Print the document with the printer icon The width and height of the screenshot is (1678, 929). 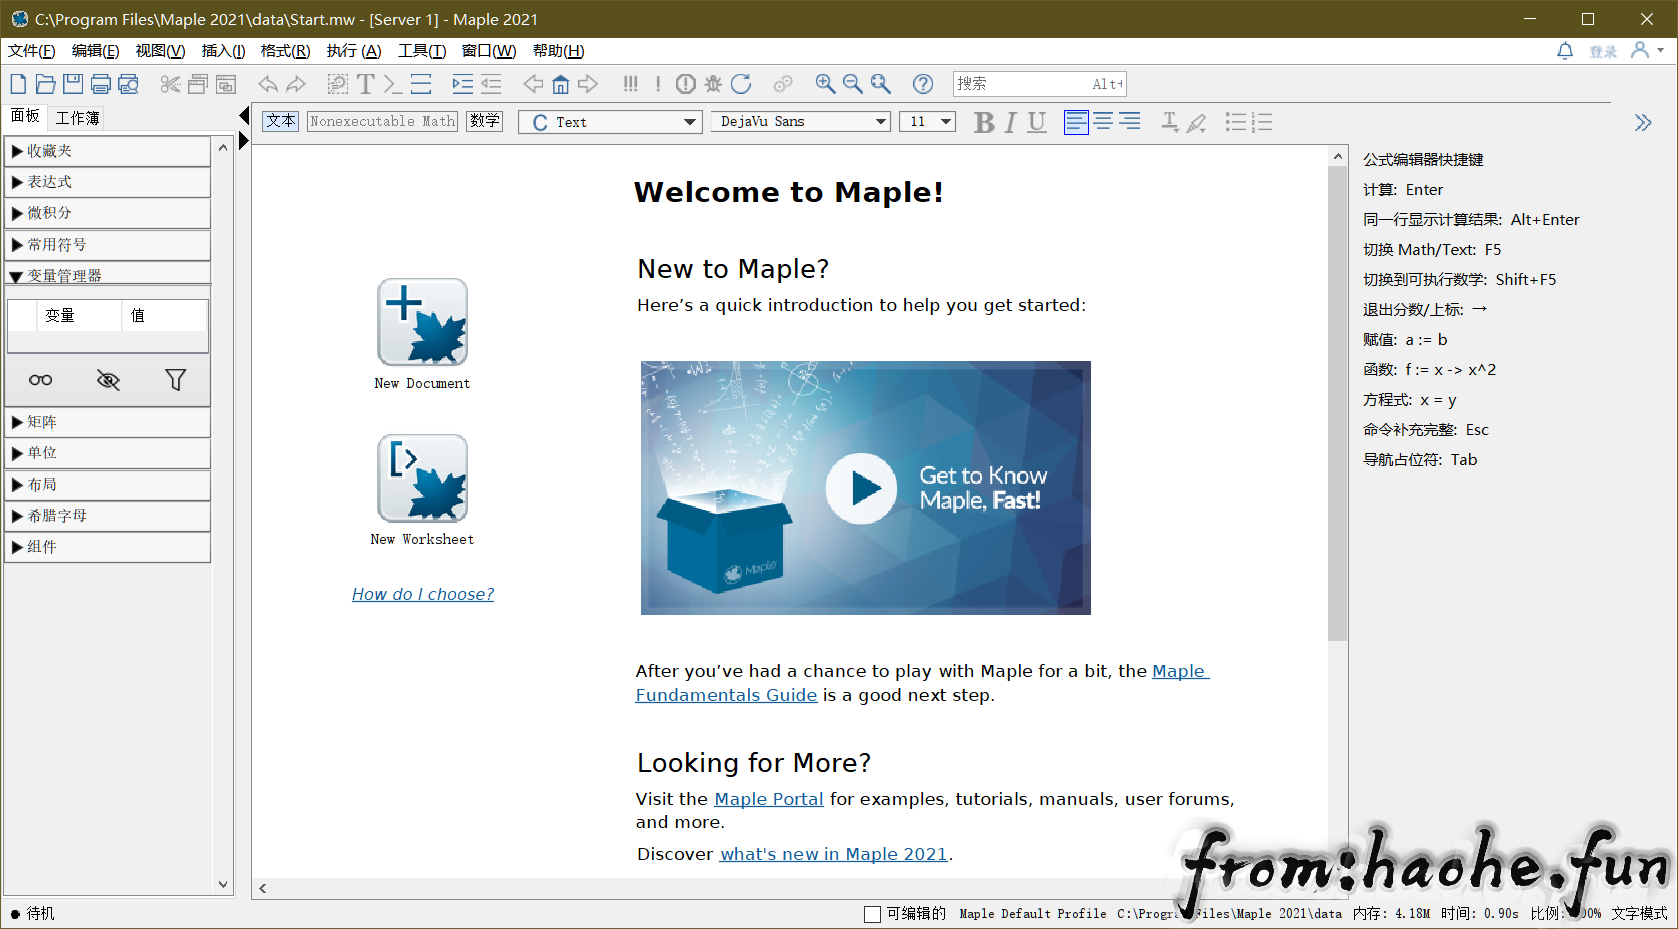[101, 84]
